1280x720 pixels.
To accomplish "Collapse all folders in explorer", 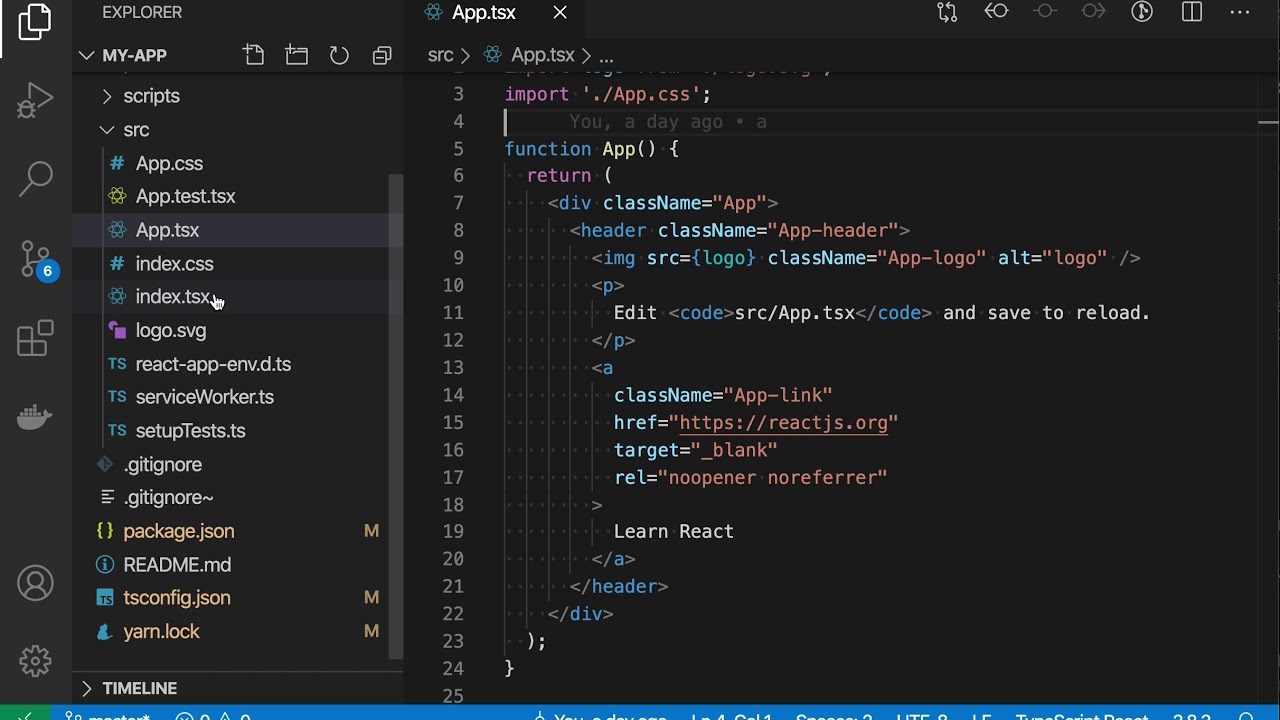I will [x=382, y=55].
